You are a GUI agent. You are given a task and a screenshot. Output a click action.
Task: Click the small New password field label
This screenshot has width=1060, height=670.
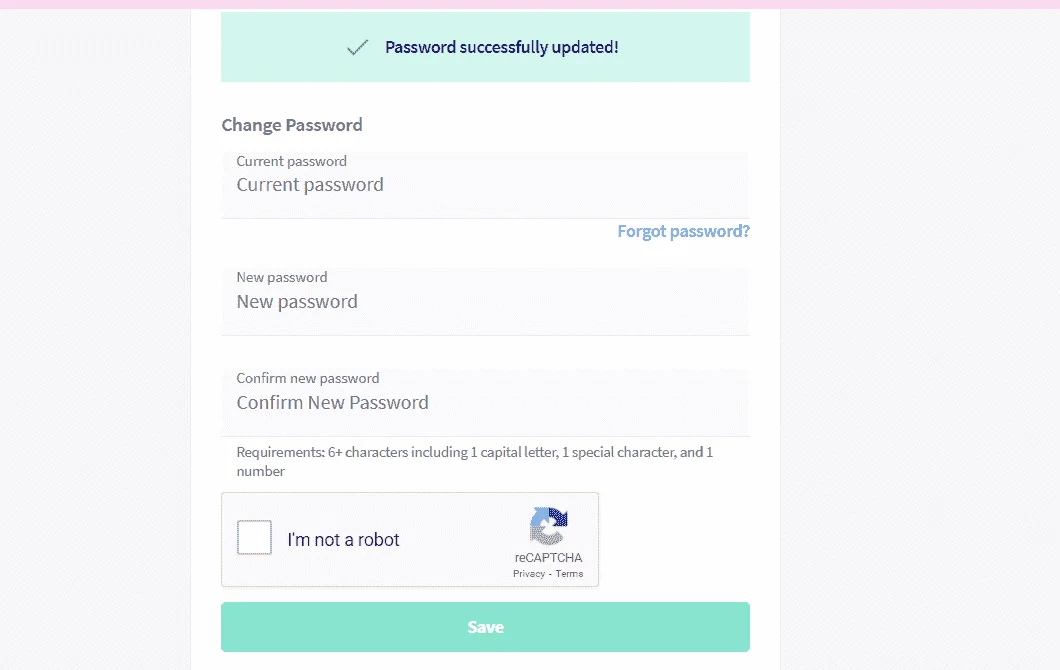point(282,277)
